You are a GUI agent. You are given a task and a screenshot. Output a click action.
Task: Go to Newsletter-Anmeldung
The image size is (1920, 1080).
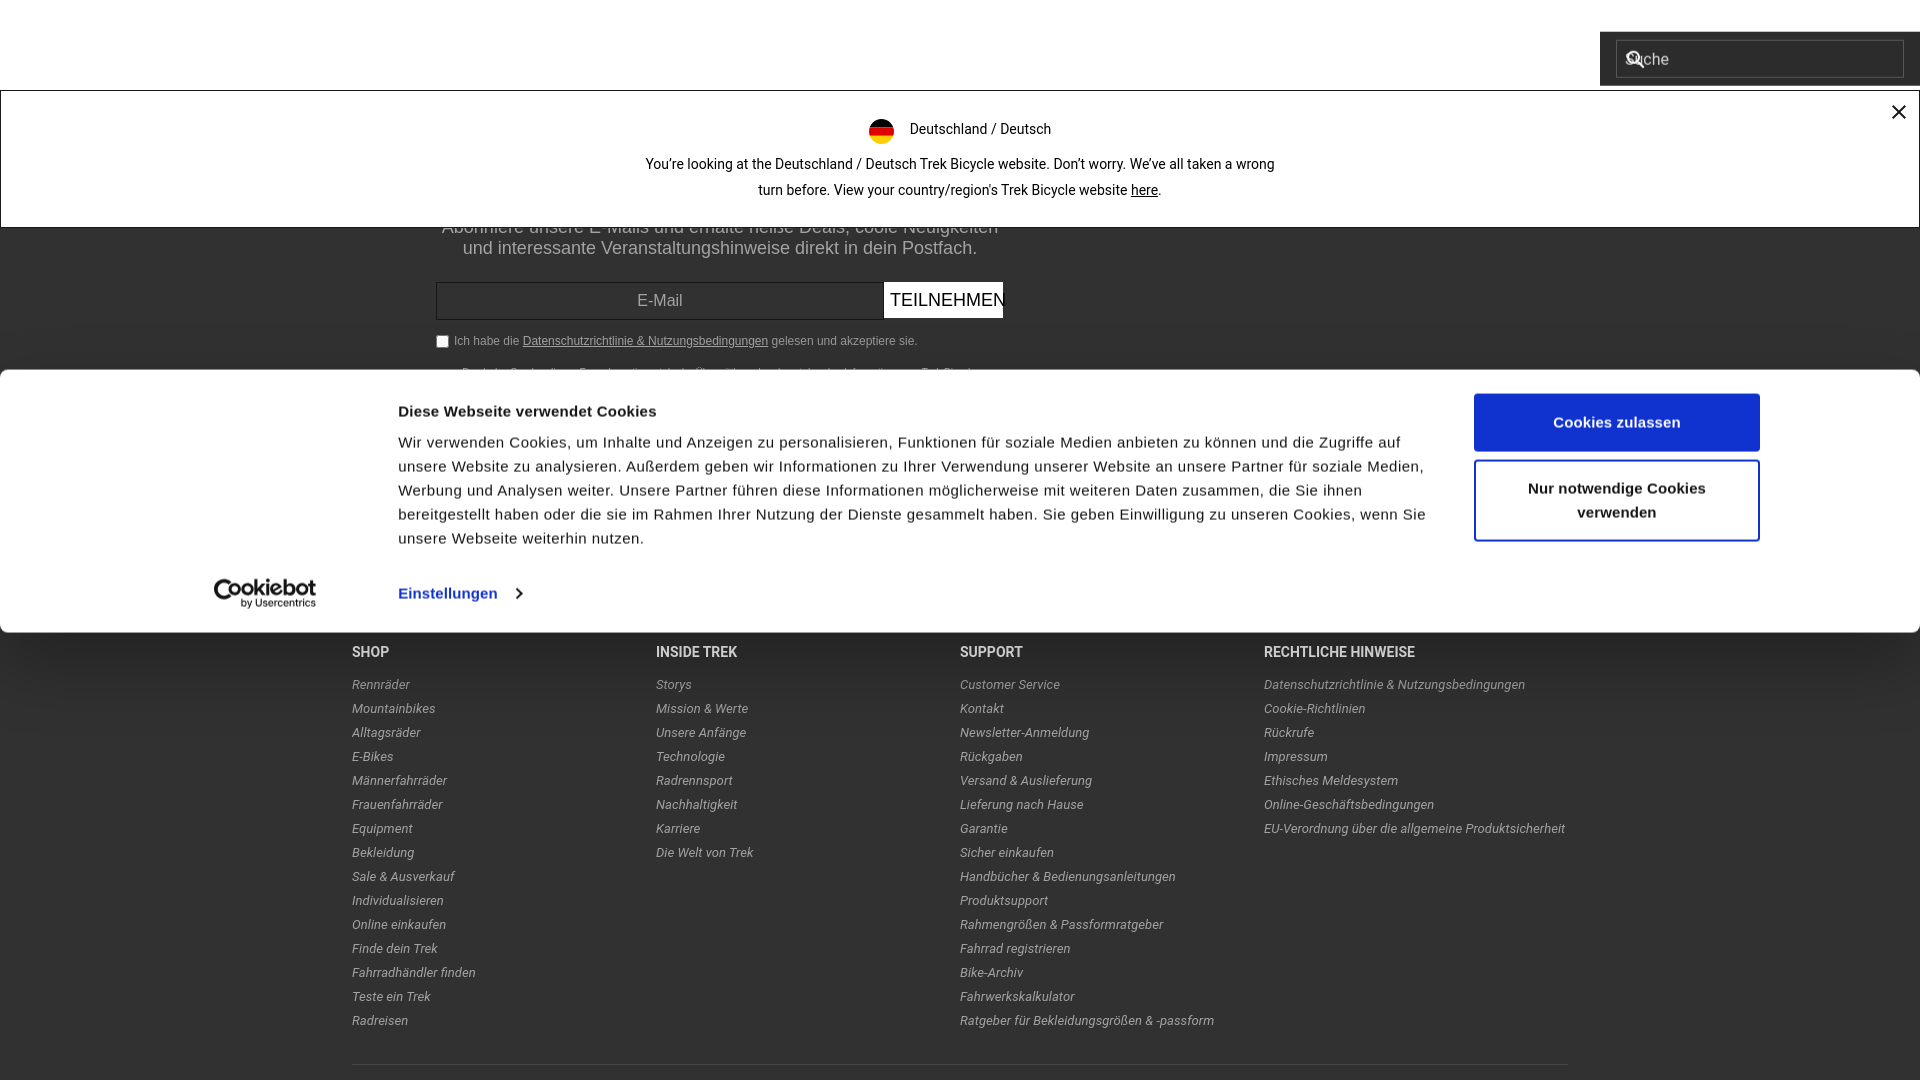pos(1024,733)
